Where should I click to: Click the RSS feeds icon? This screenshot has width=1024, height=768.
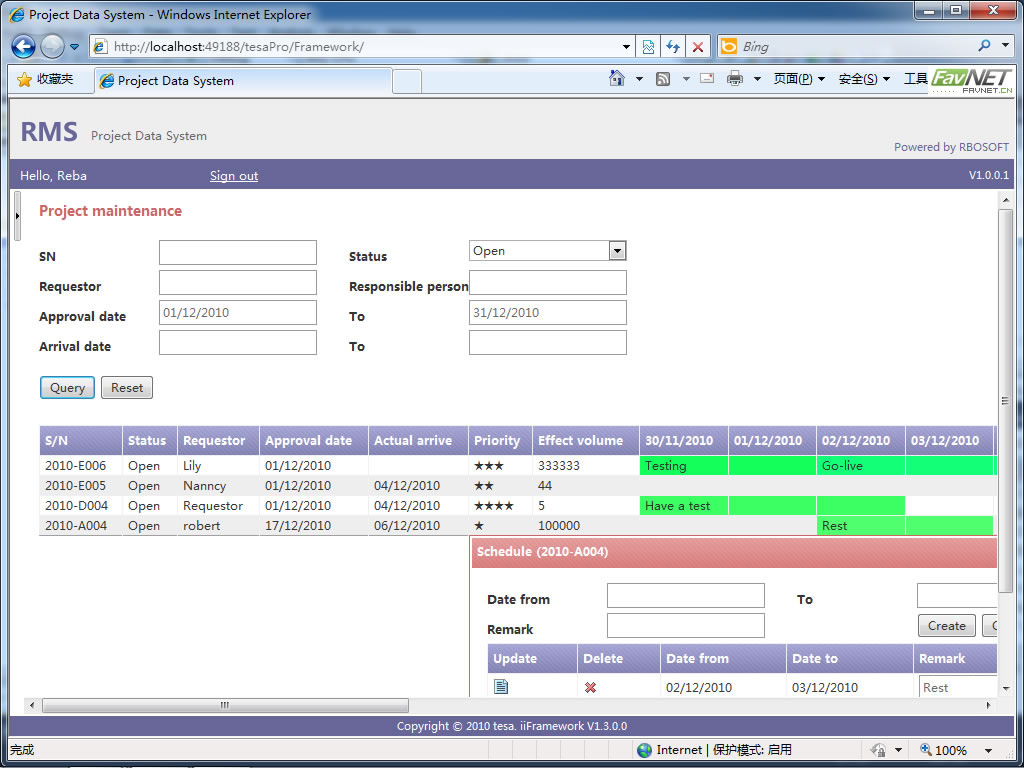click(663, 79)
